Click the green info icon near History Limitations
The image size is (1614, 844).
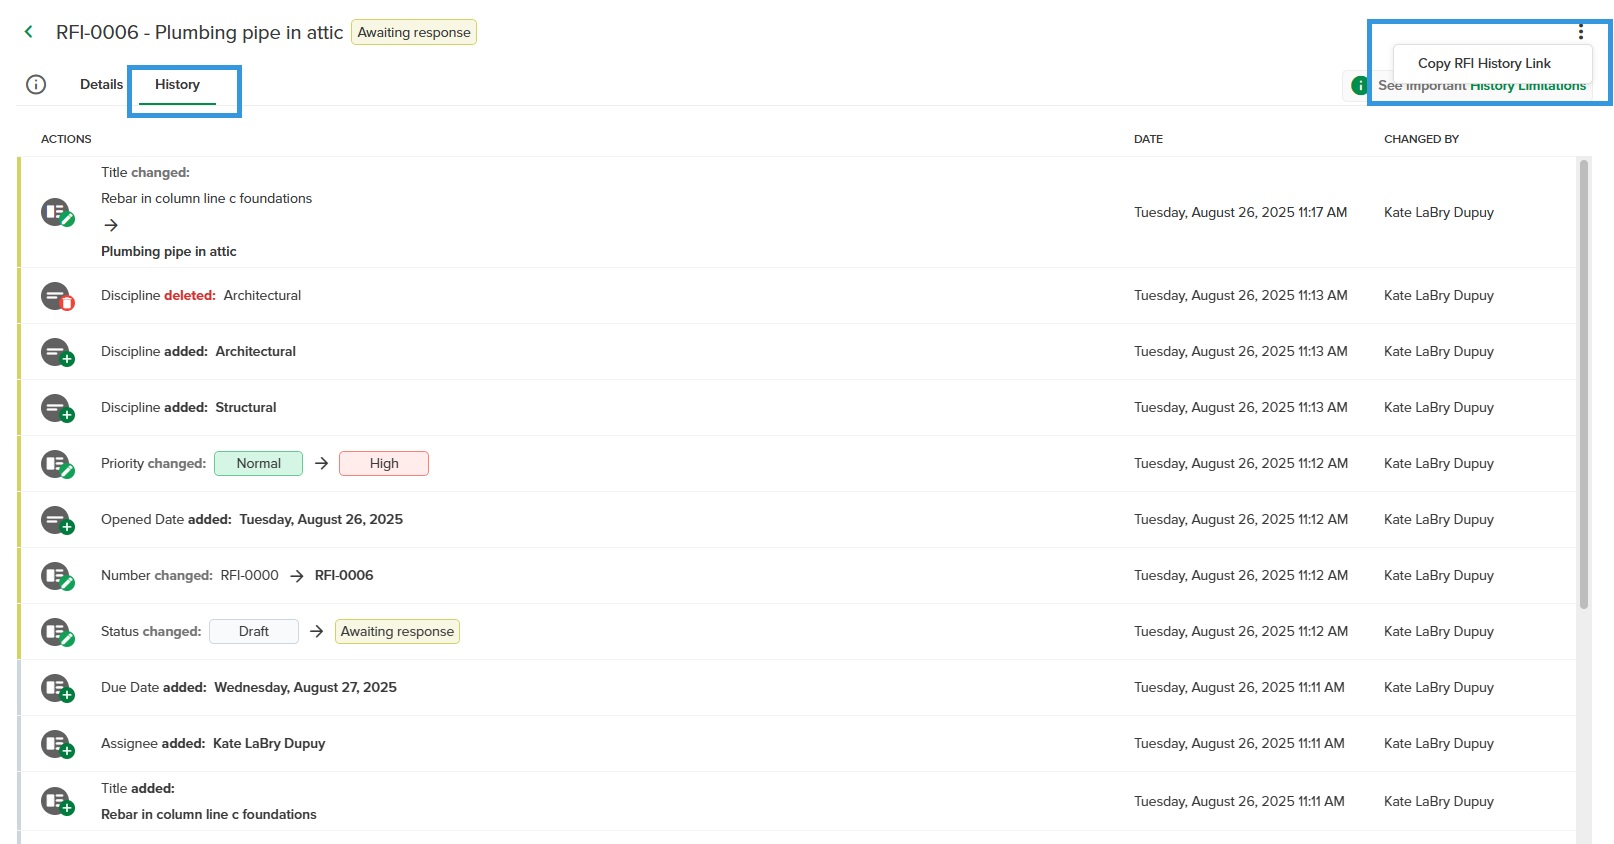(x=1359, y=86)
